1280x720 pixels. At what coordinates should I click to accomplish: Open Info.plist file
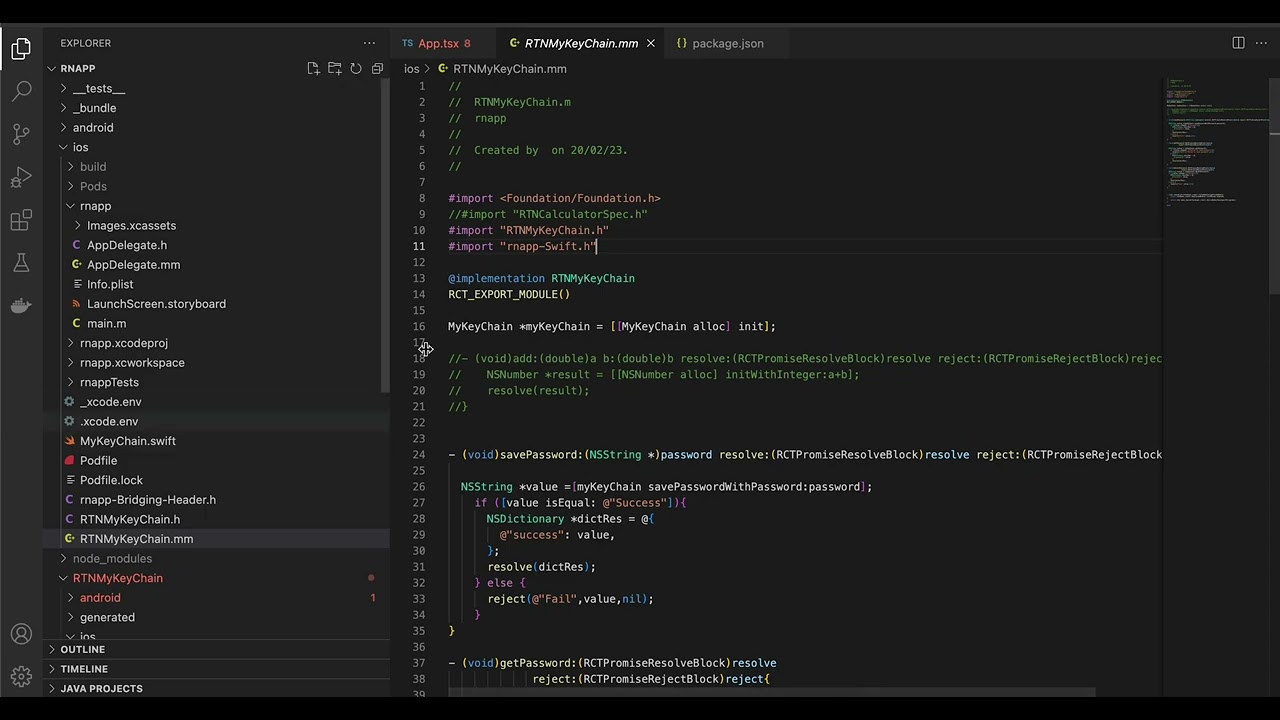click(110, 284)
